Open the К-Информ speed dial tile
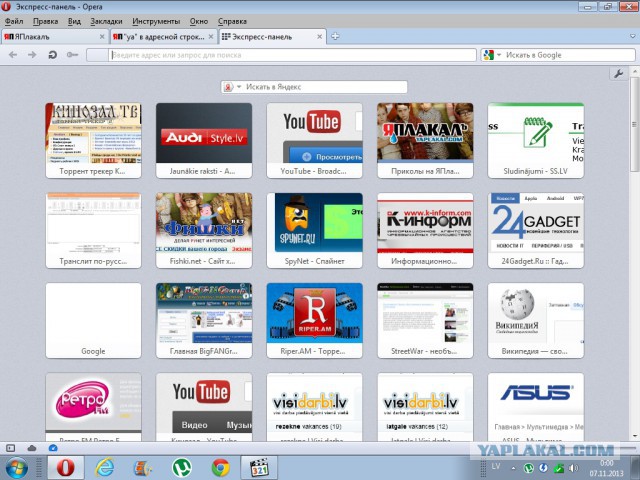Screen dimensions: 640x480 click(425, 230)
